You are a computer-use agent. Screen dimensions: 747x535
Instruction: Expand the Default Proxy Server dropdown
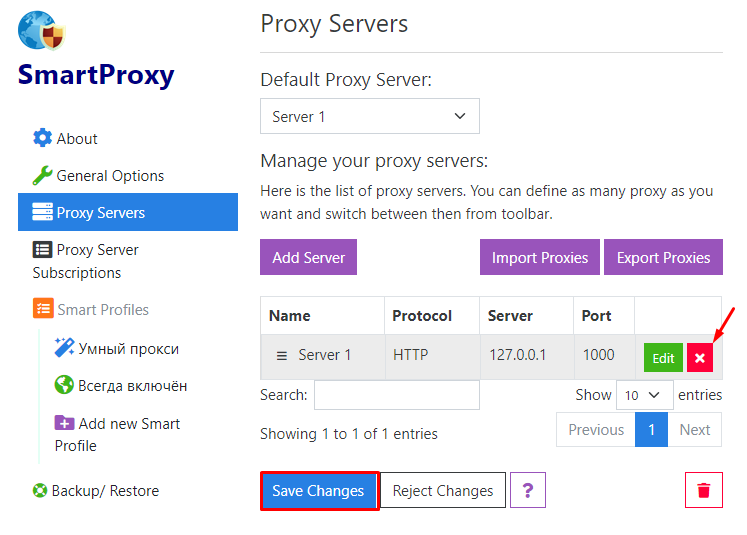click(x=370, y=116)
